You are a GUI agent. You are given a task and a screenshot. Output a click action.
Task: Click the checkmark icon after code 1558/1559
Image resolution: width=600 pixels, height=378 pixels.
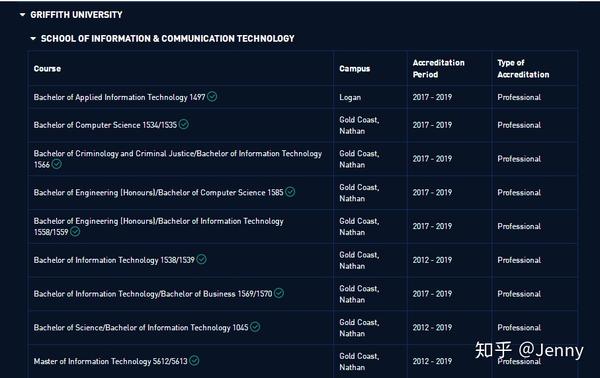point(75,231)
